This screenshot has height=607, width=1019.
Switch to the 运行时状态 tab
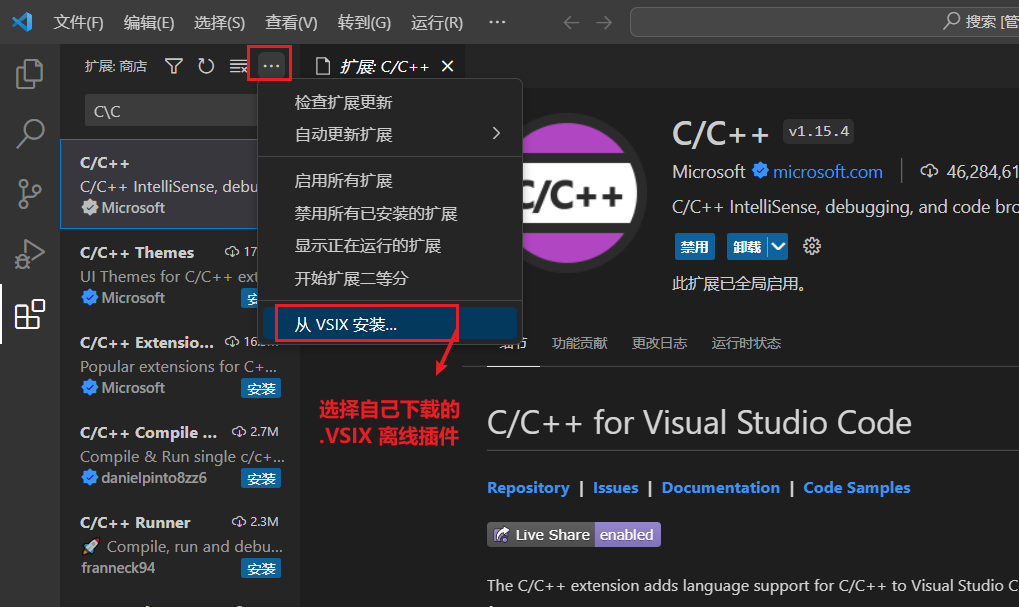pyautogui.click(x=746, y=343)
